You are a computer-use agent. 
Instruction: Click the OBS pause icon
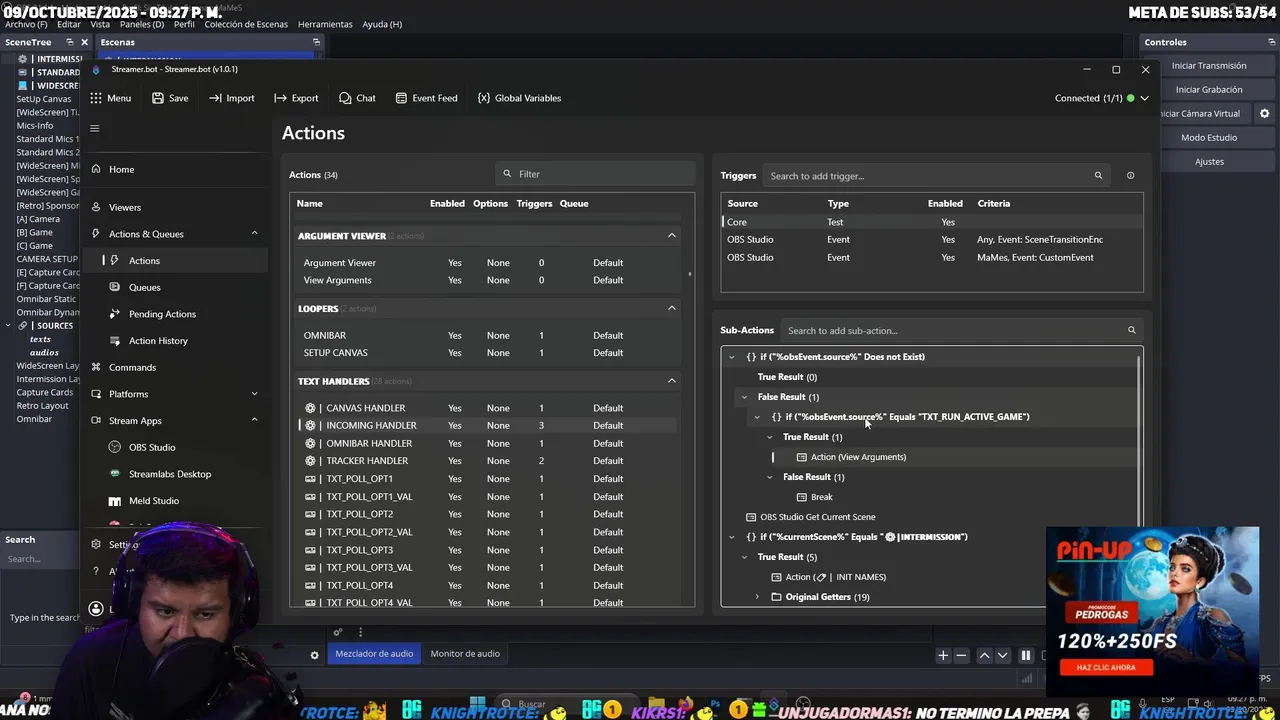tap(1026, 656)
